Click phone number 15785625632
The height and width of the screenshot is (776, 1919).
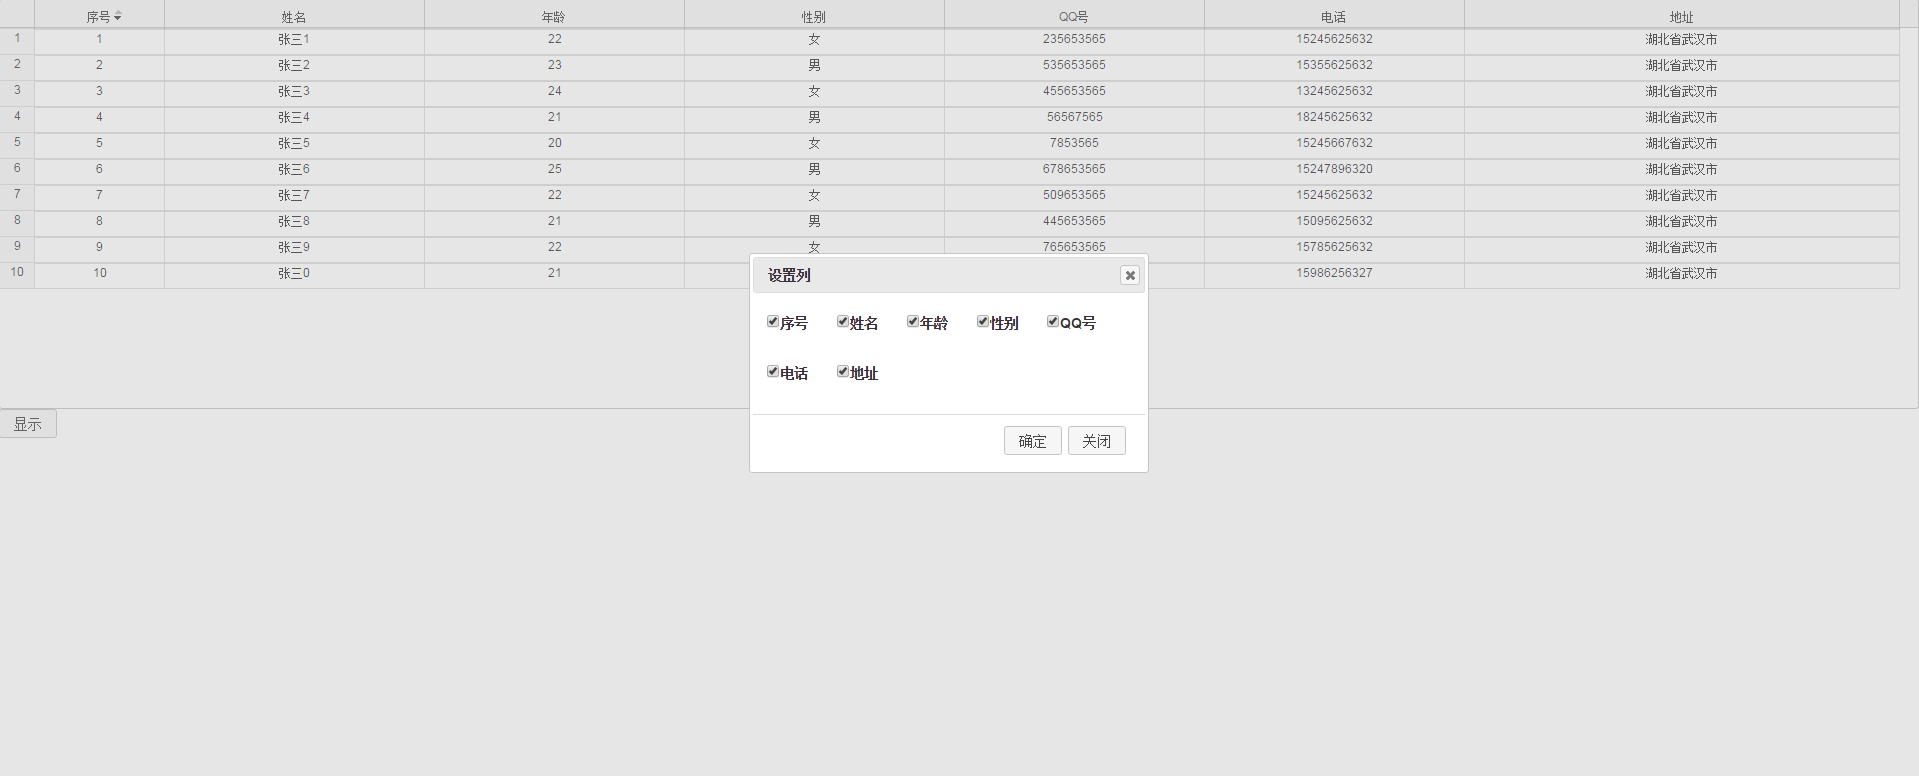pyautogui.click(x=1334, y=247)
